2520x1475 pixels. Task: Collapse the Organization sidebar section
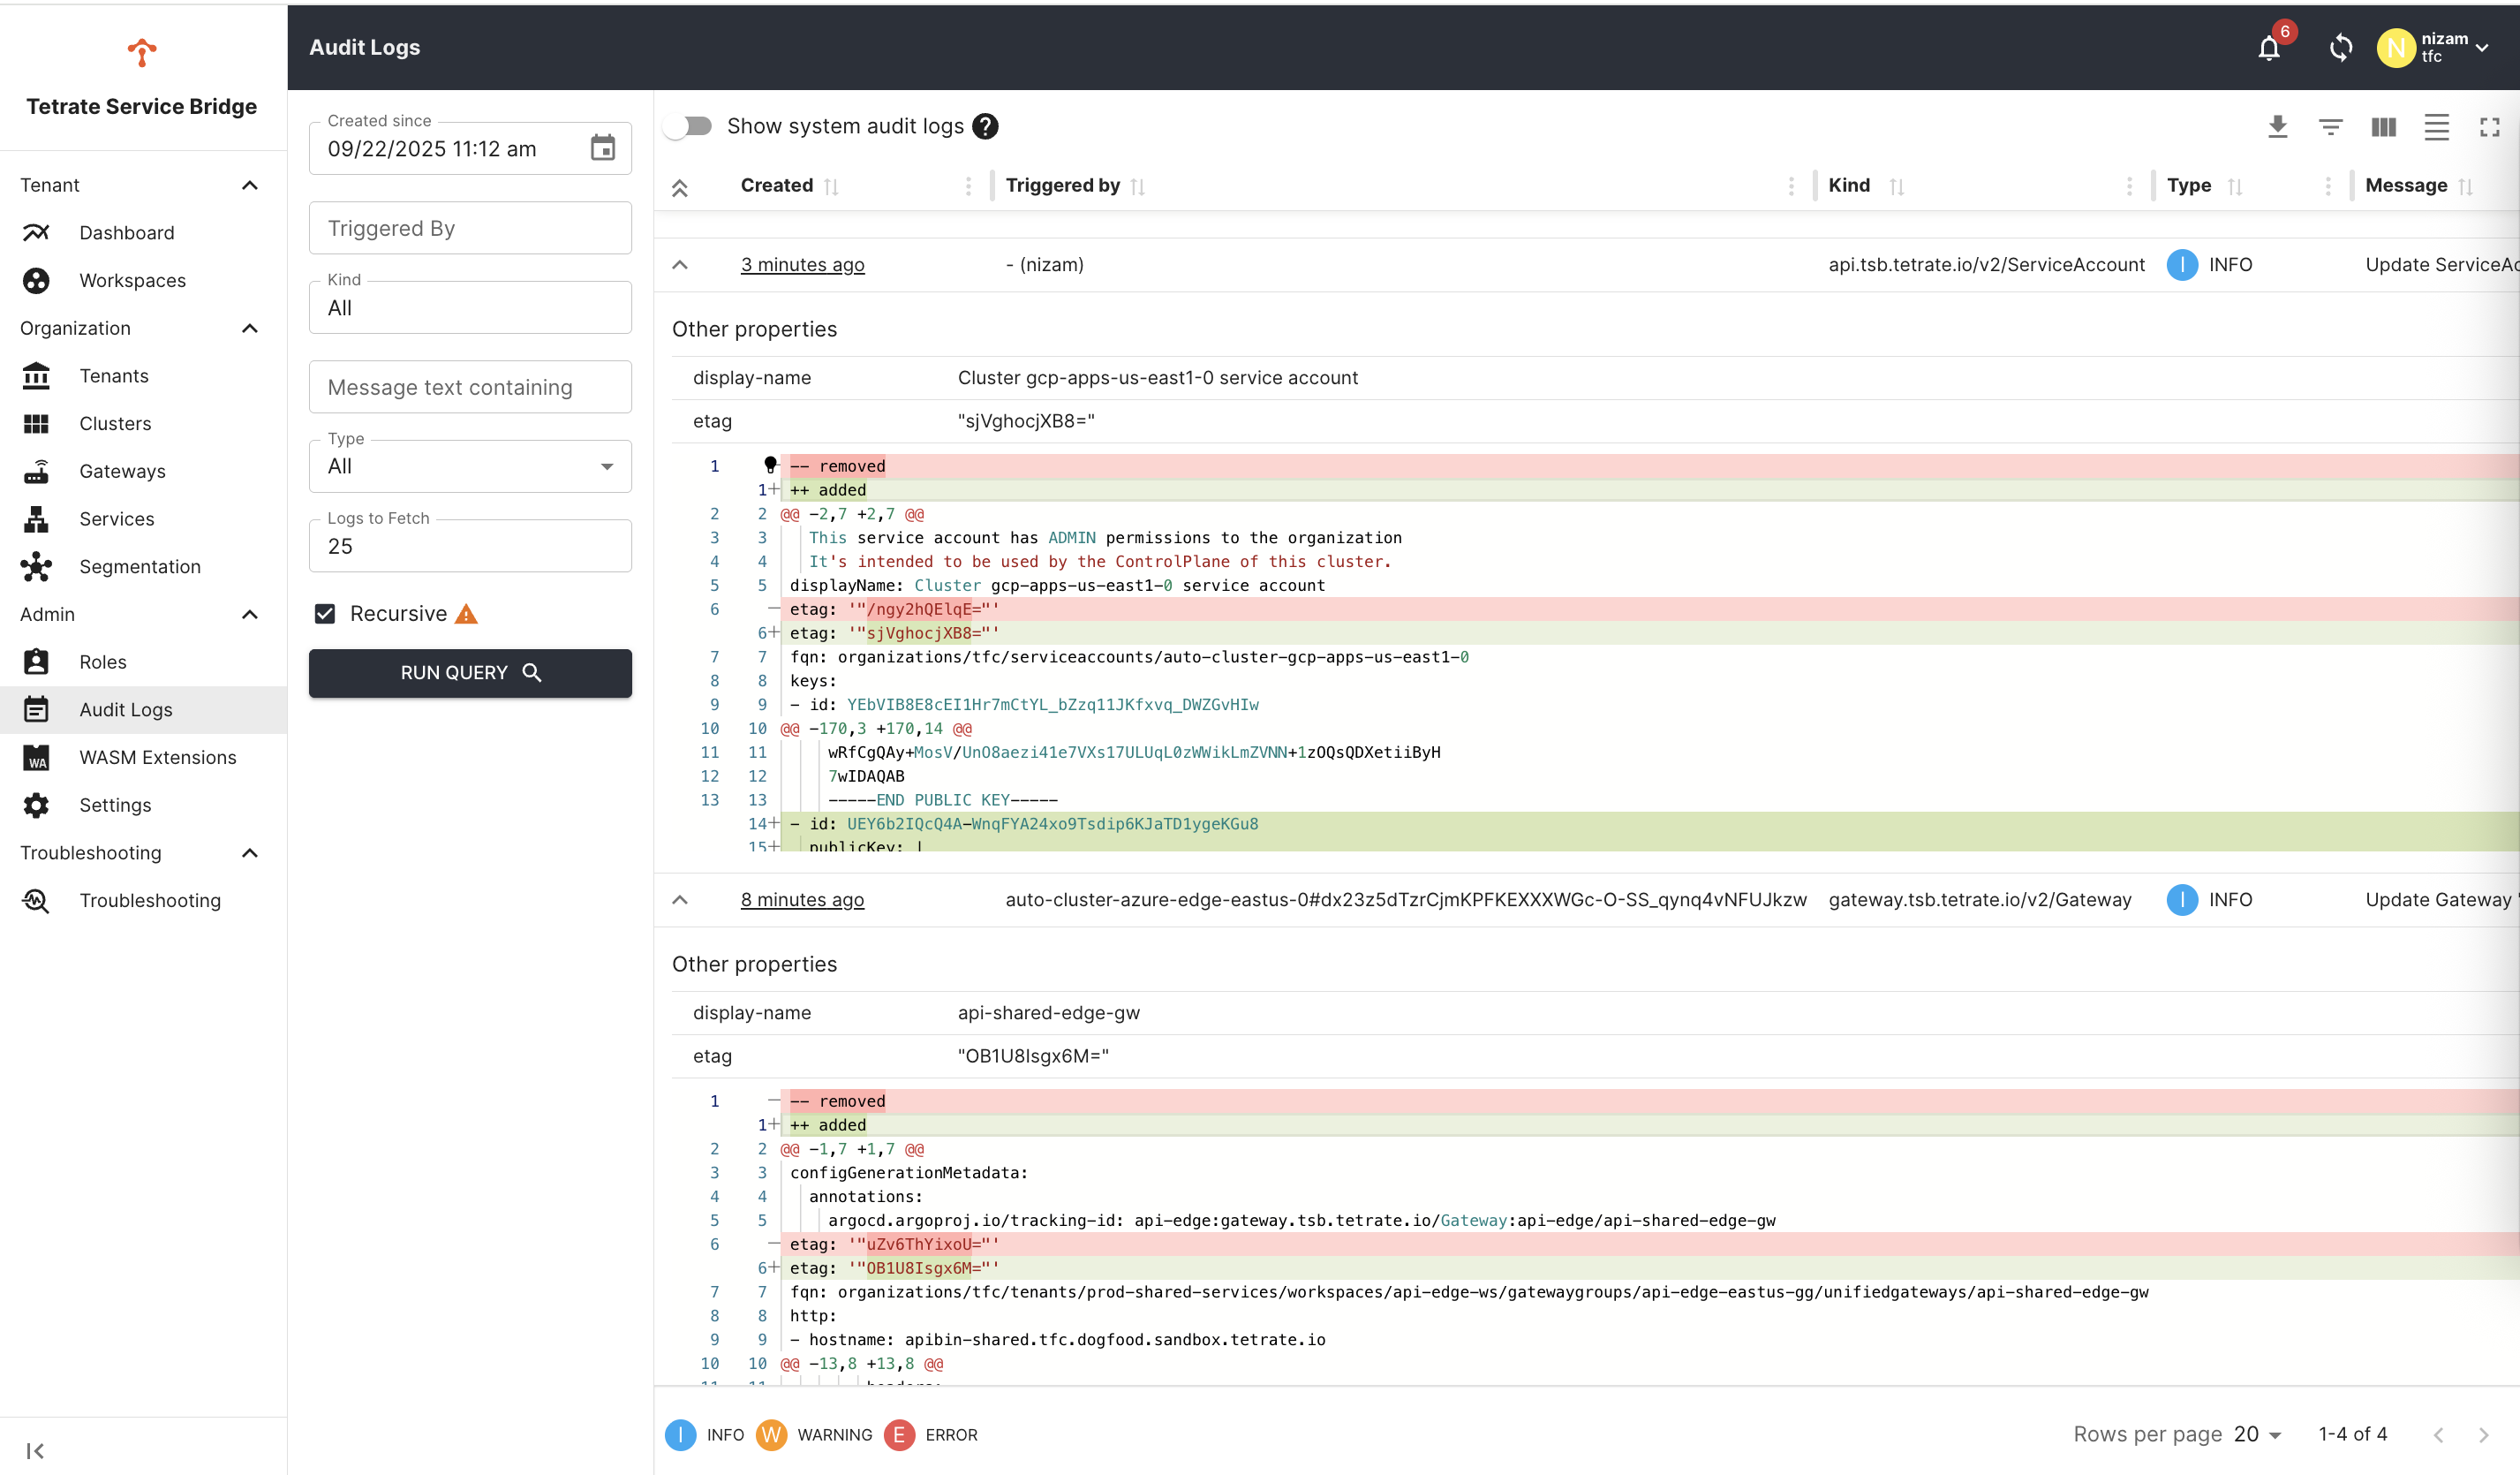pos(250,329)
